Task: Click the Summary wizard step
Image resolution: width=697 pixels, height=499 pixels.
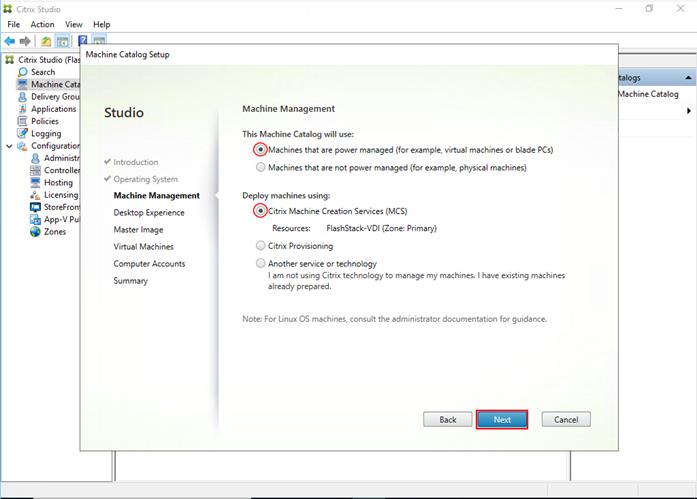Action: [x=130, y=281]
